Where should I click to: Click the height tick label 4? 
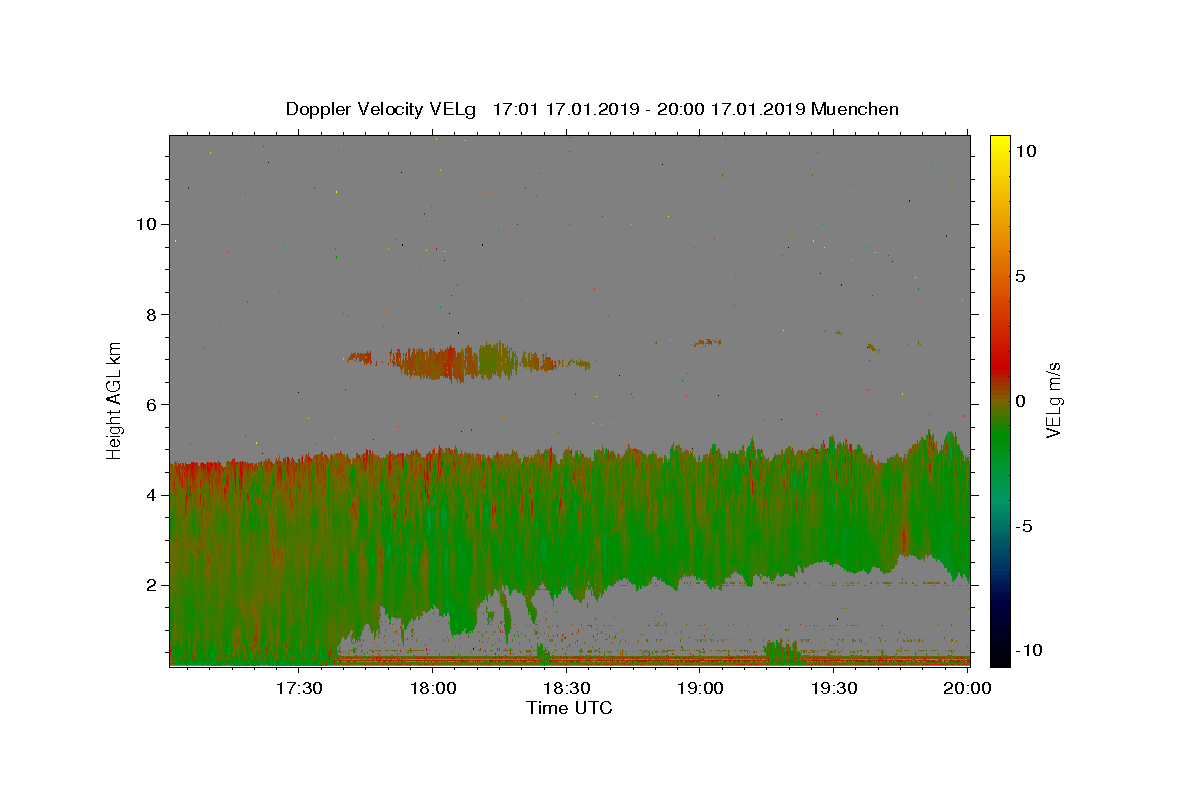(x=152, y=494)
